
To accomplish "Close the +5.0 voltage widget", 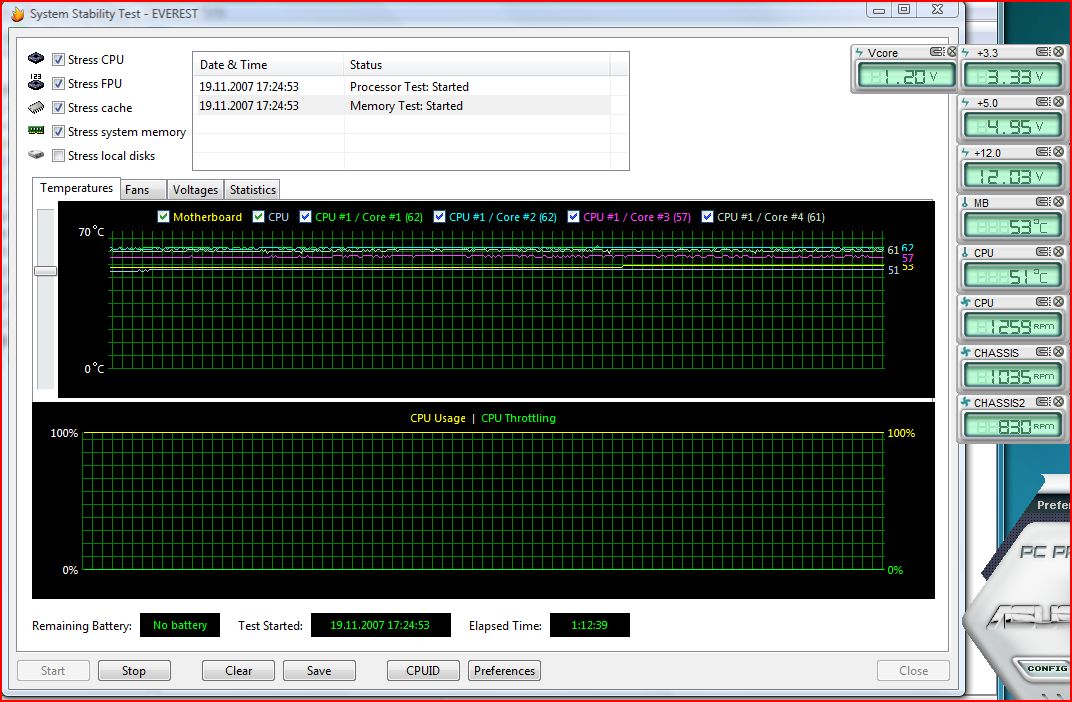I will [1058, 102].
